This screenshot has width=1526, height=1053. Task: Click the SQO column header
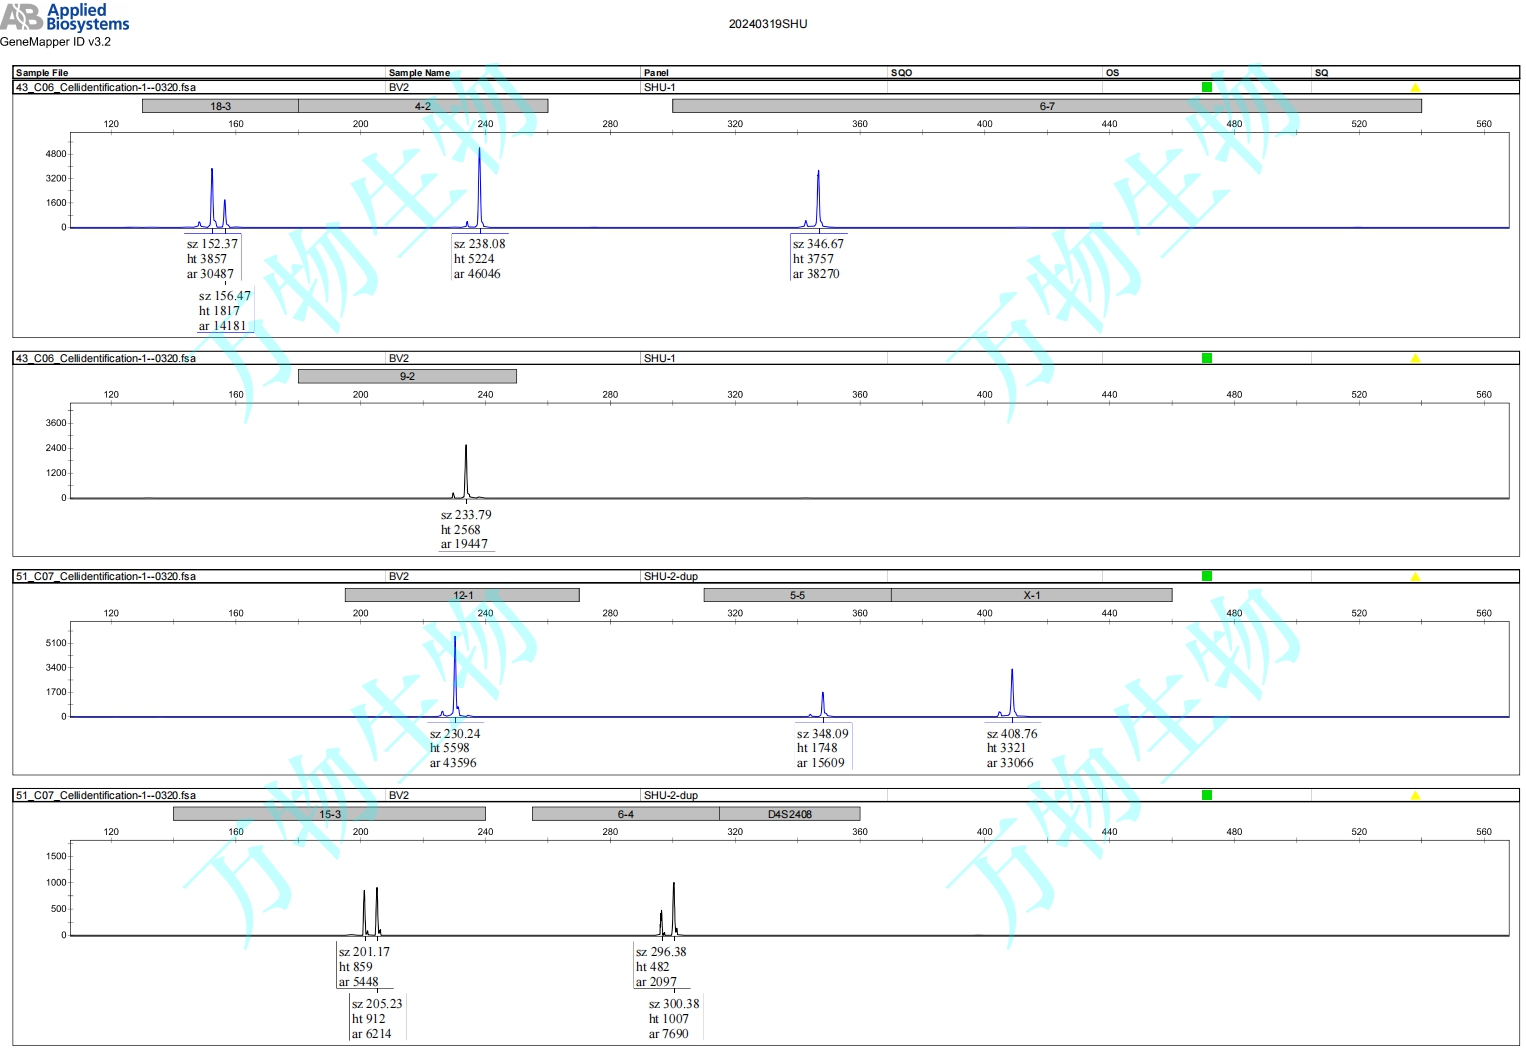point(901,73)
